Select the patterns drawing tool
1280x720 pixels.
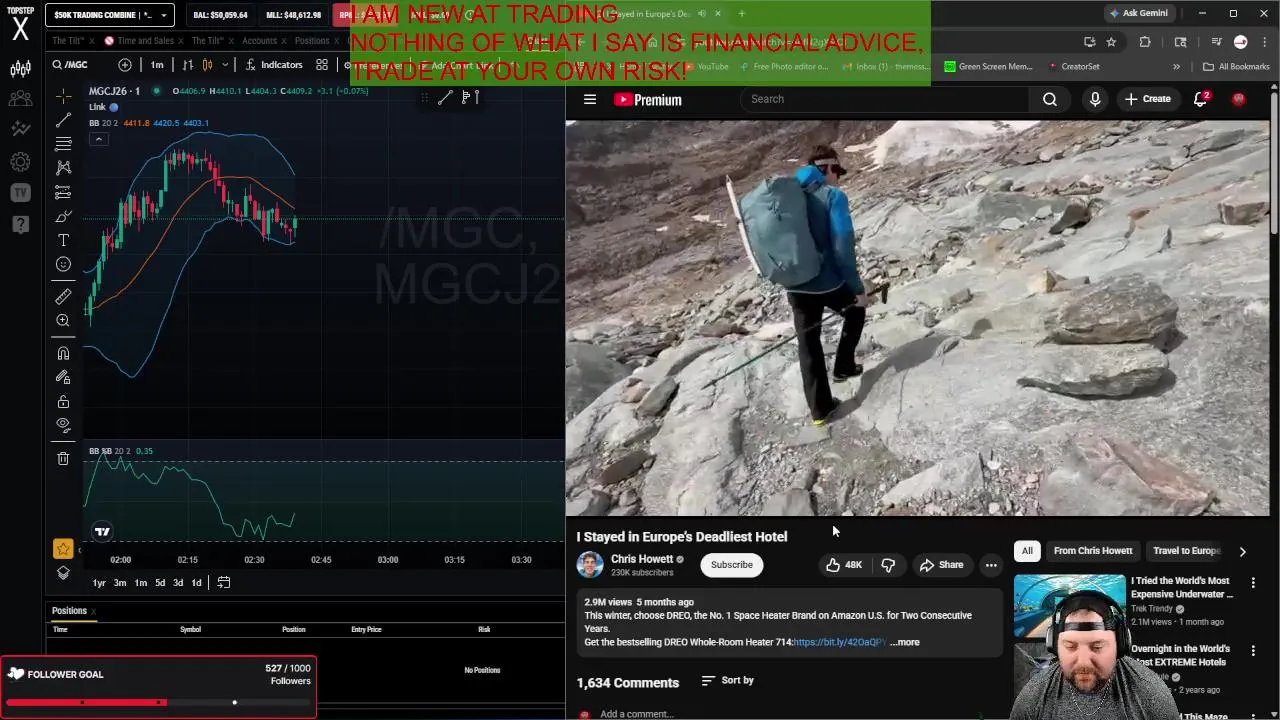click(x=63, y=168)
